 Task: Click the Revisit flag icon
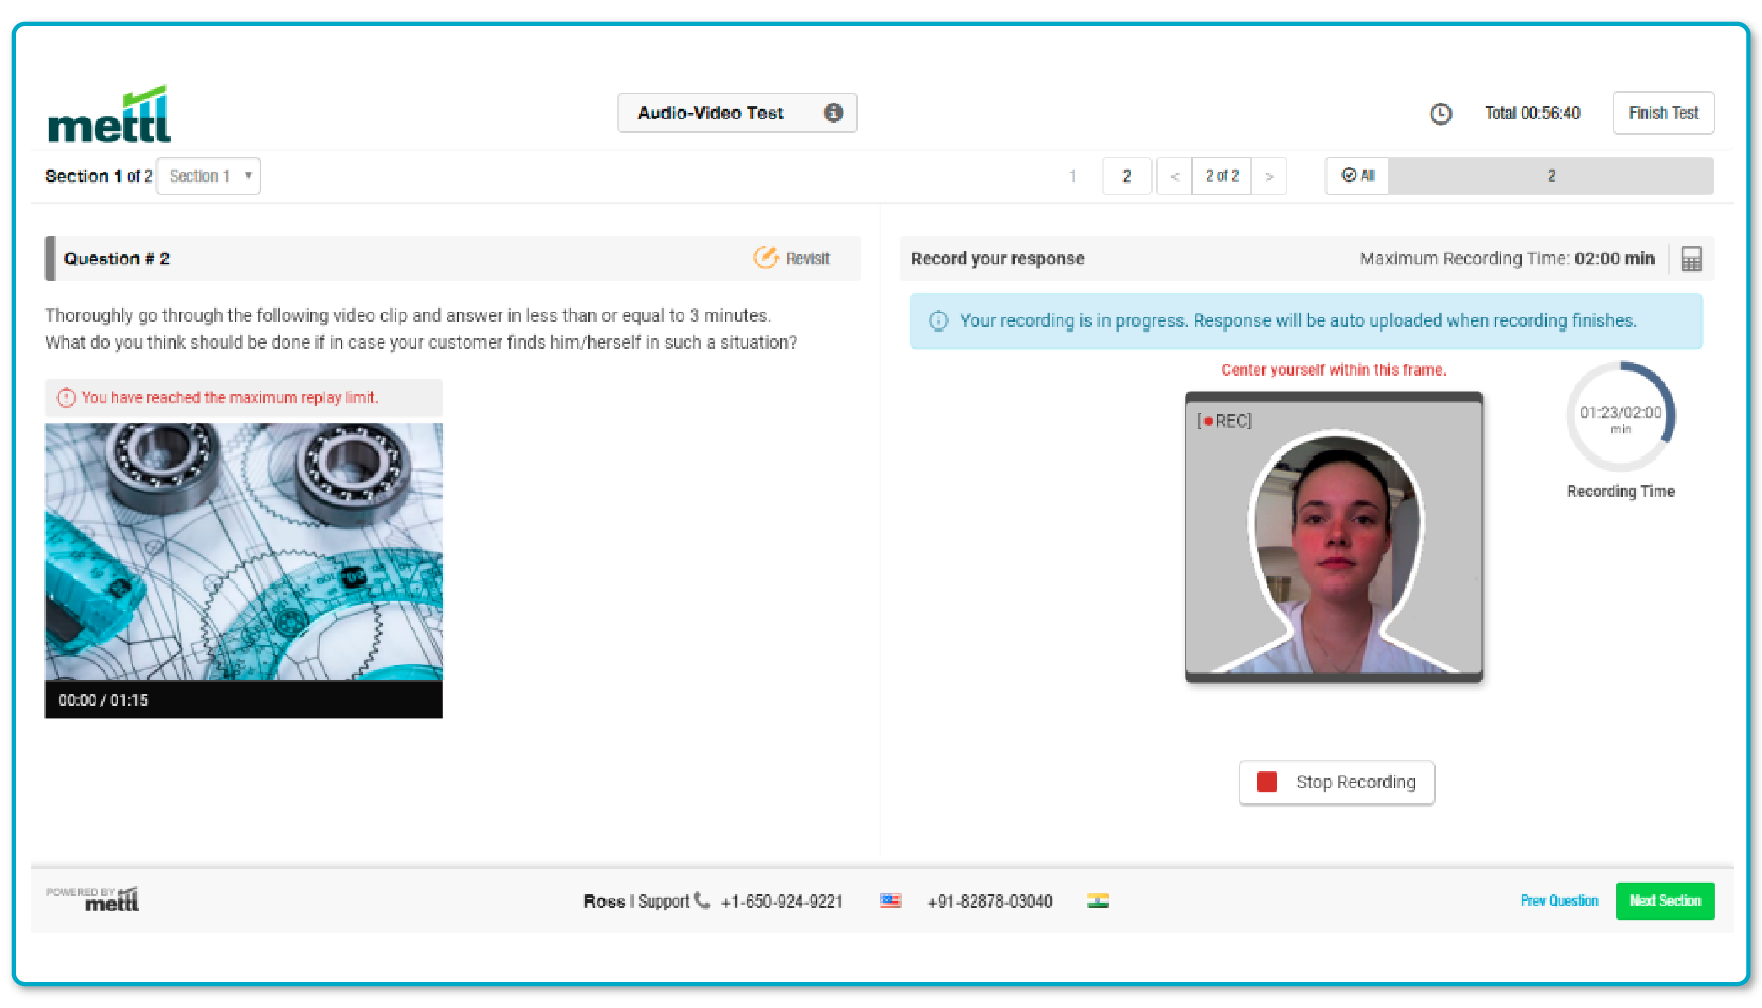766,258
